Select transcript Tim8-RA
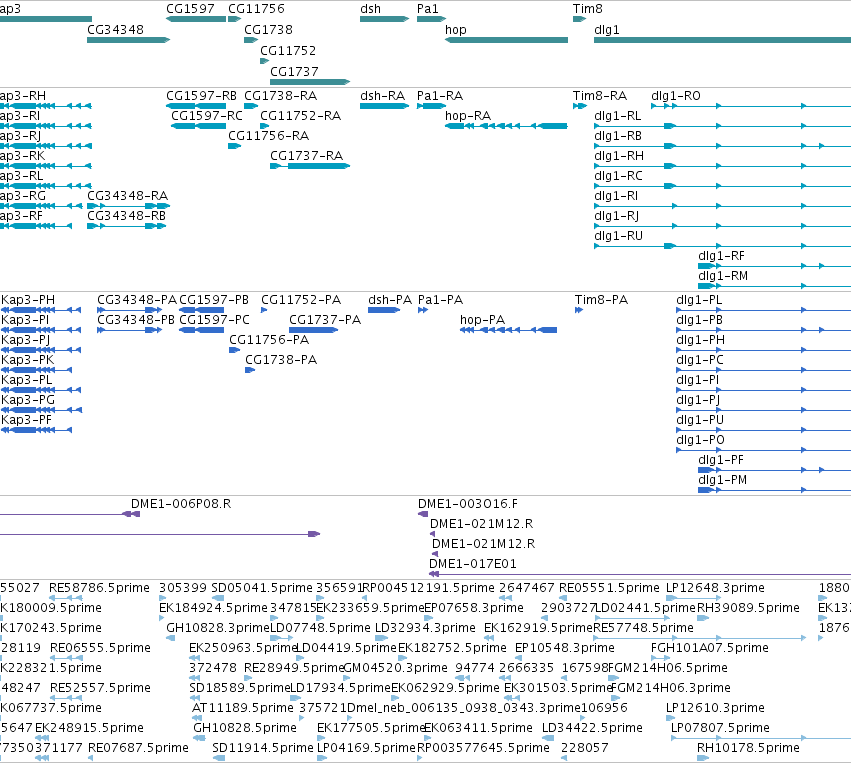Image resolution: width=851 pixels, height=763 pixels. tap(580, 106)
